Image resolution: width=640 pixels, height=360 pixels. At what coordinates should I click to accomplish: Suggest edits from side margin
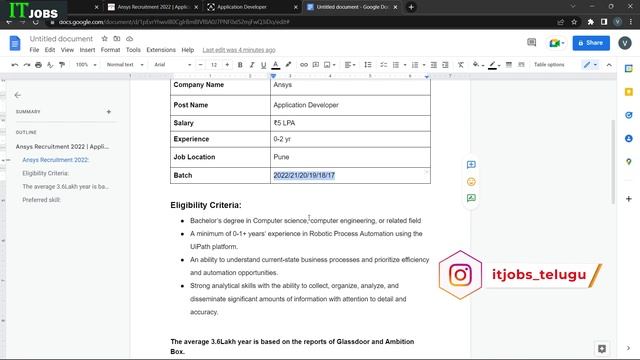tap(471, 198)
